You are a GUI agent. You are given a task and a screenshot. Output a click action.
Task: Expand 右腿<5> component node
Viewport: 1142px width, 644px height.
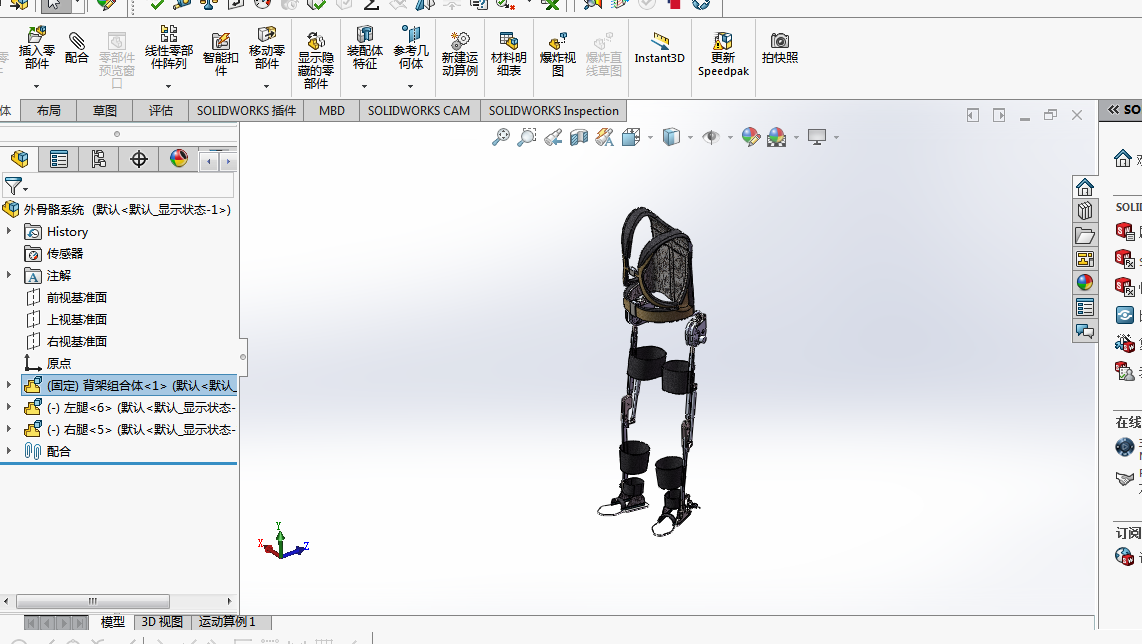click(9, 428)
